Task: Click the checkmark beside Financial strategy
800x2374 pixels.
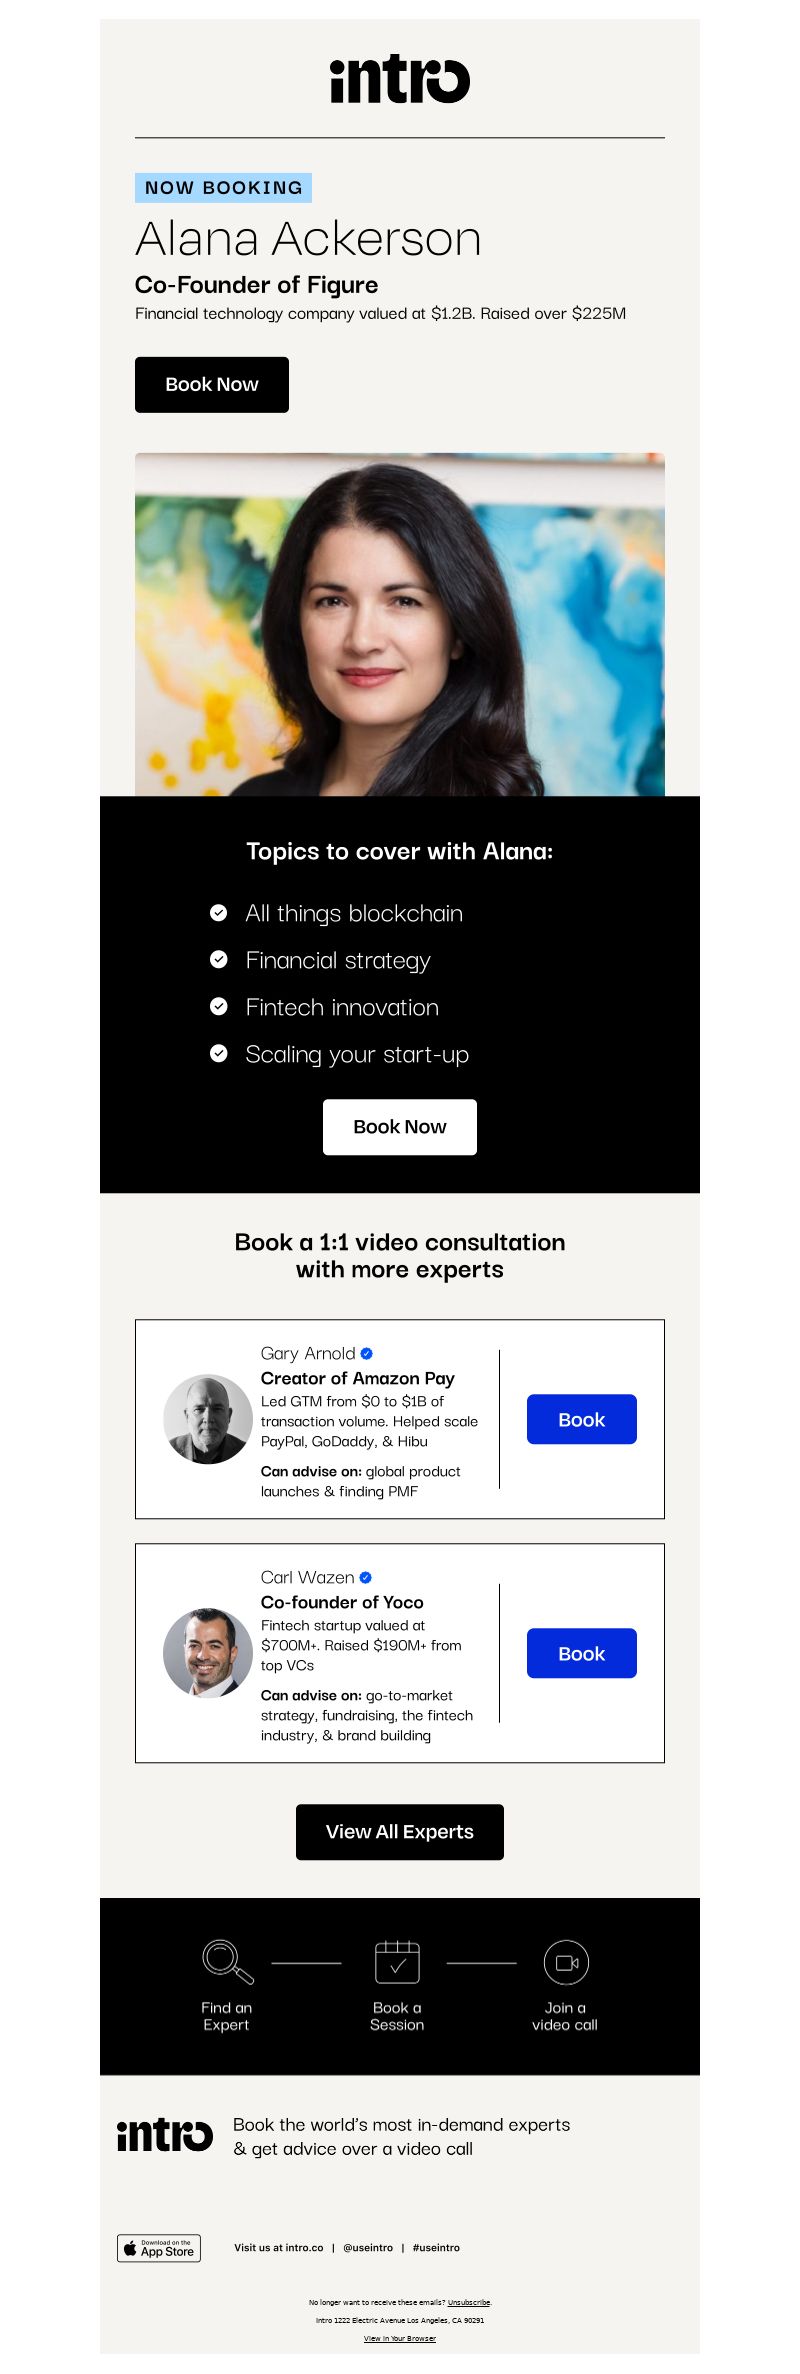Action: 218,959
